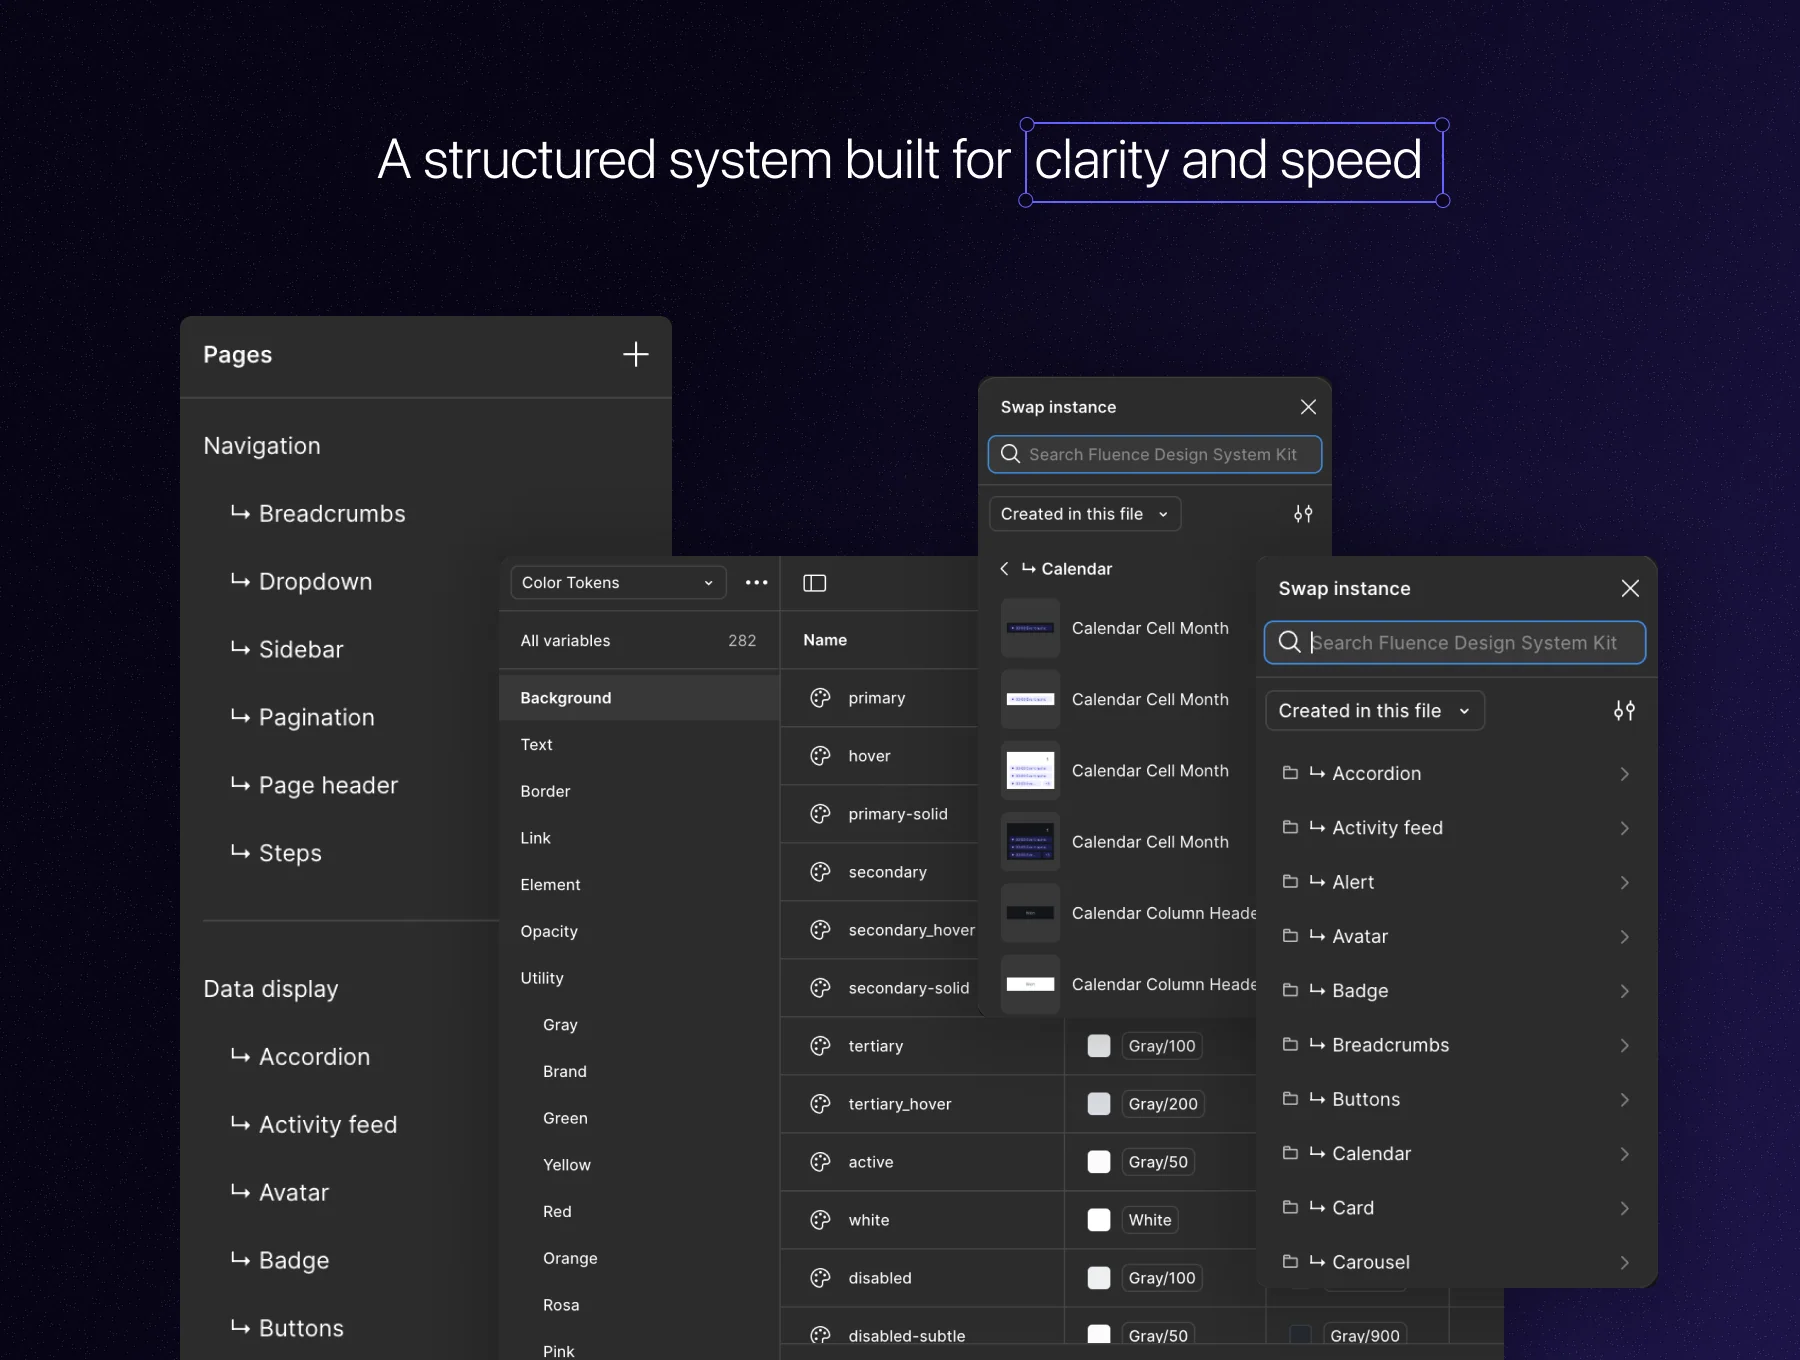
Task: Click folder icon next to Alert
Action: click(x=1290, y=881)
